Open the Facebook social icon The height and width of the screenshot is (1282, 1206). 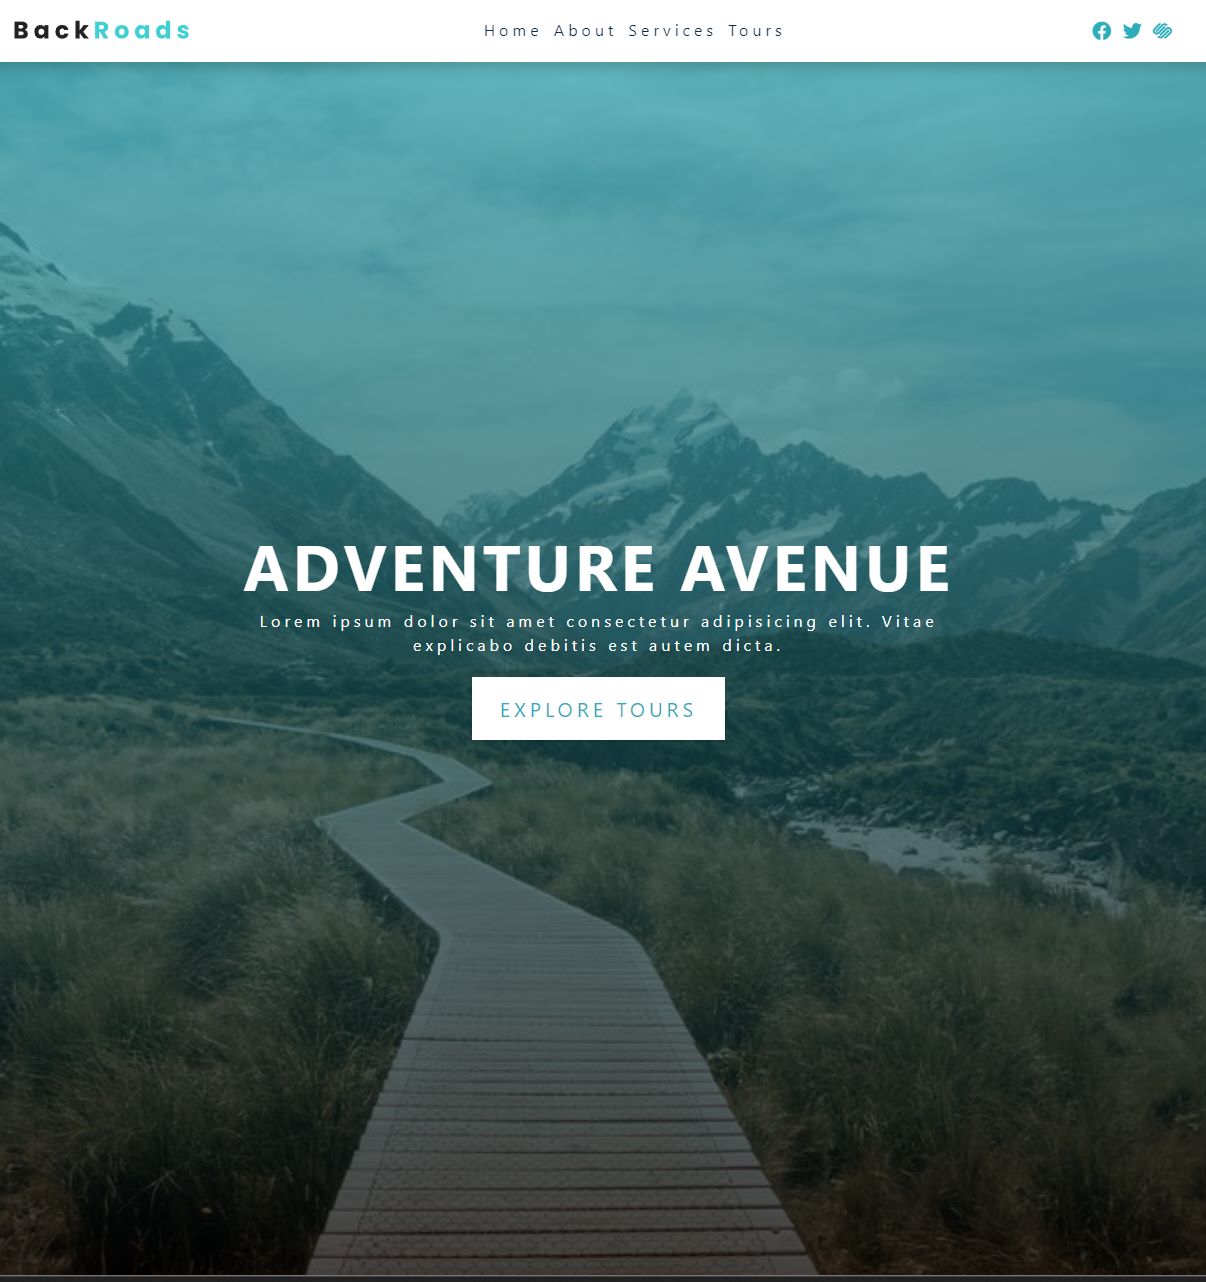(1101, 31)
